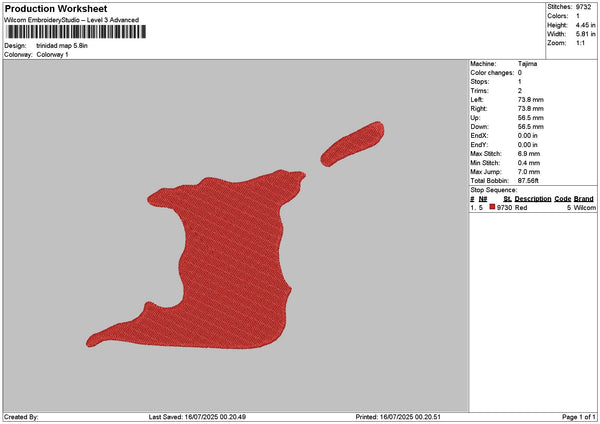Click the small red Tobago island shape
600x424 pixels.
coord(352,144)
